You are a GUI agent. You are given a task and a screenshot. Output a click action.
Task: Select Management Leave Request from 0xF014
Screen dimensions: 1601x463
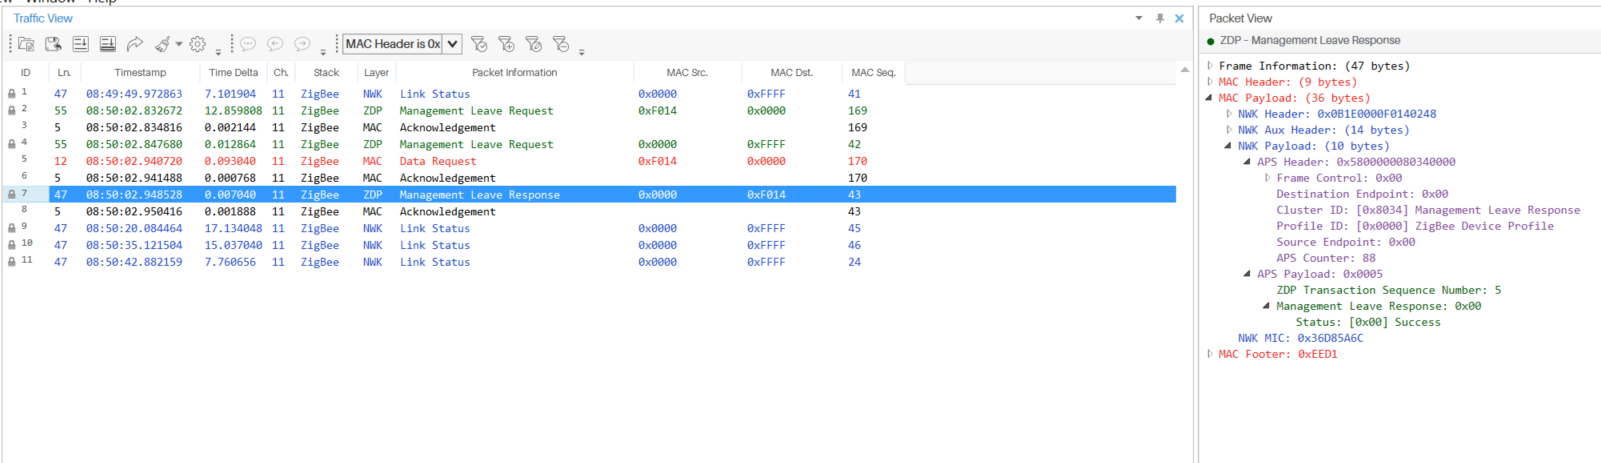click(x=590, y=111)
